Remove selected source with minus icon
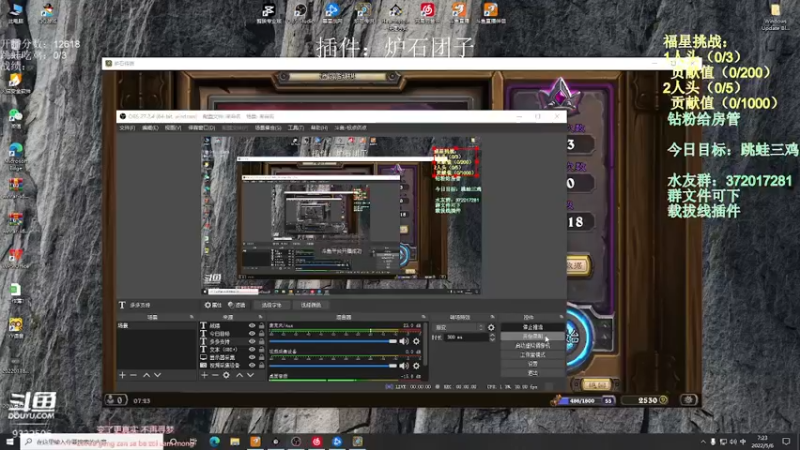The width and height of the screenshot is (800, 450). click(x=215, y=375)
